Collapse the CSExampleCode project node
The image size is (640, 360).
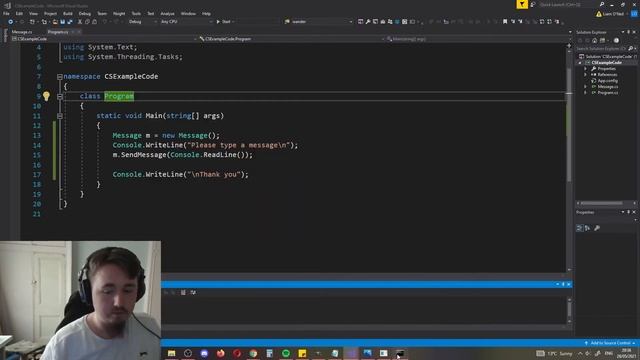click(x=580, y=63)
